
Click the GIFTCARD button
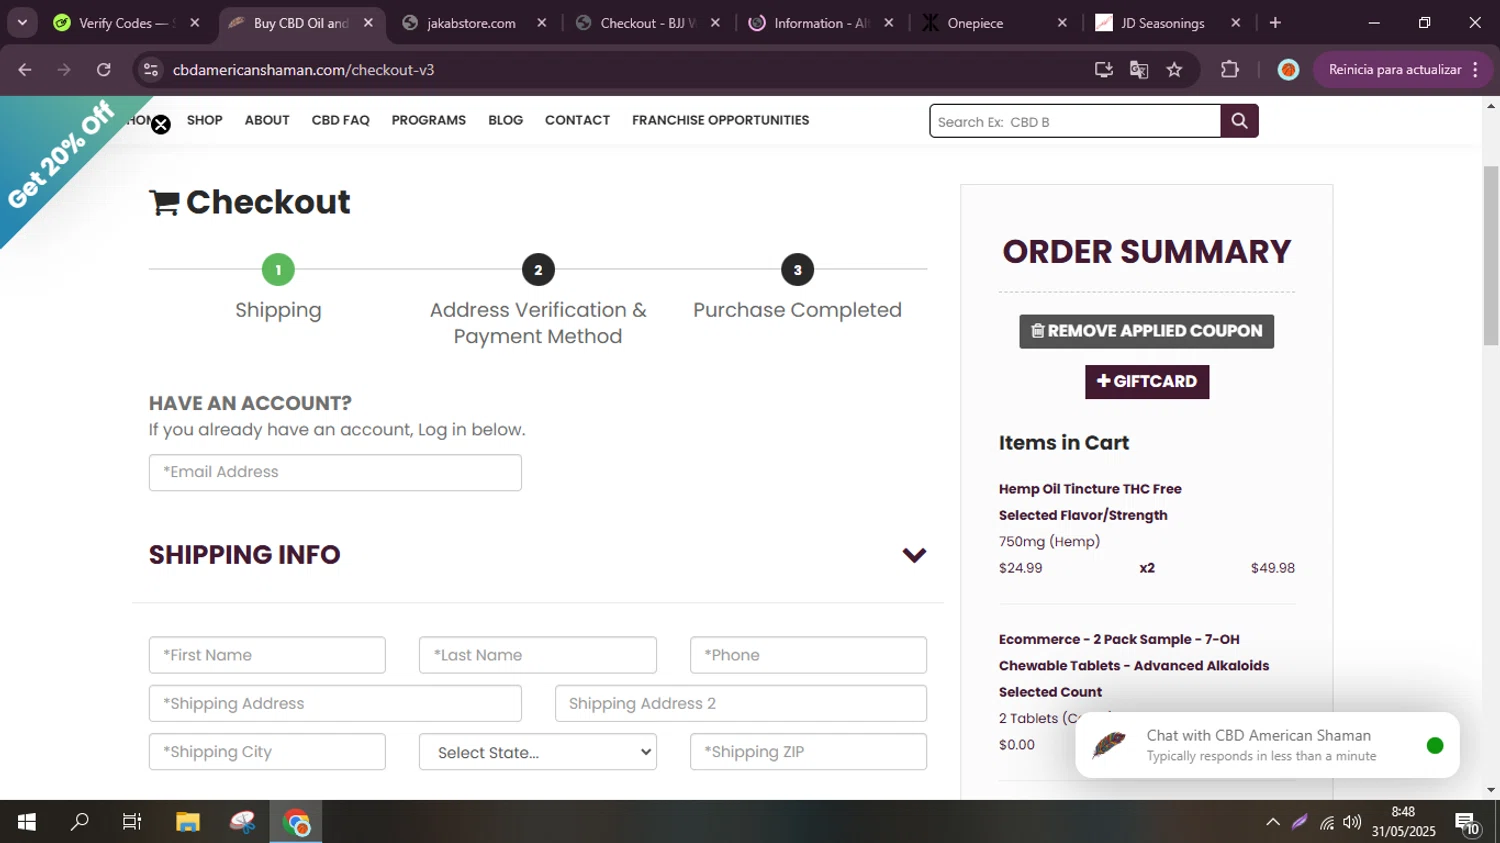(1147, 381)
